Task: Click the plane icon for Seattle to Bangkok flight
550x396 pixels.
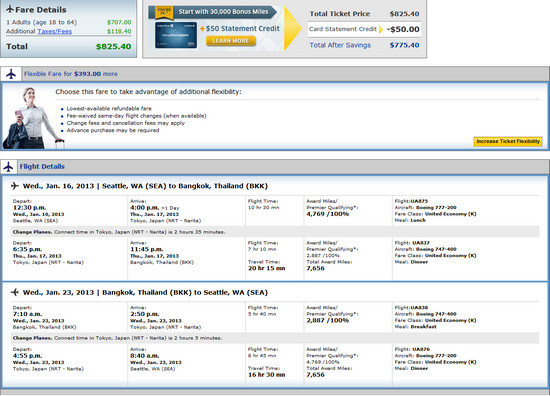Action: coord(15,186)
